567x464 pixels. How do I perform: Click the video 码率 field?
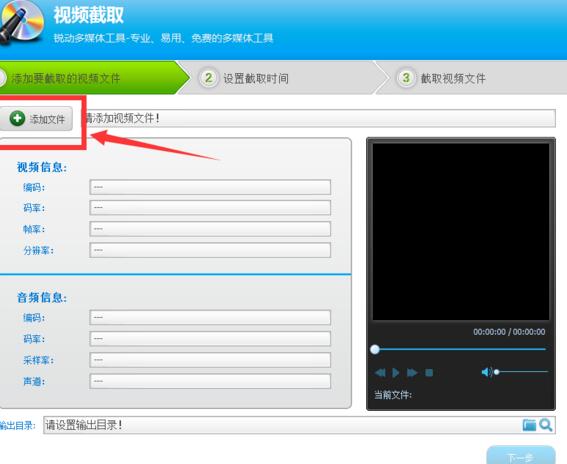210,208
